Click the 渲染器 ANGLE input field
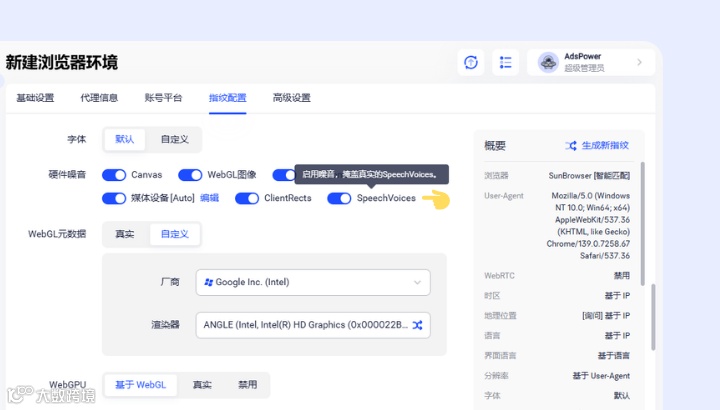This screenshot has width=720, height=410. [x=313, y=325]
